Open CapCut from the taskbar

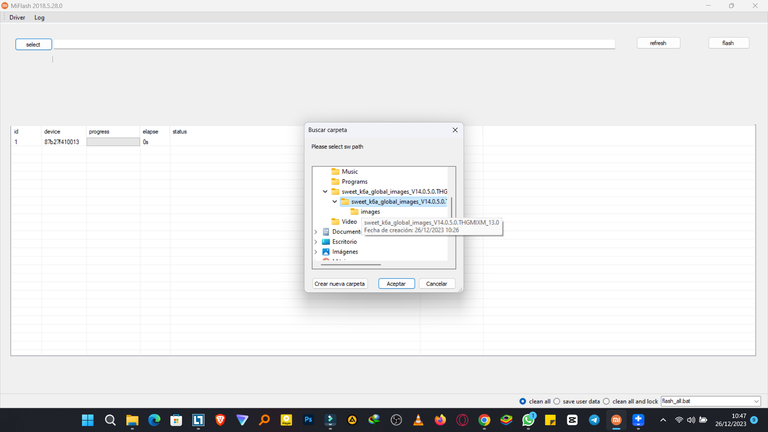572,420
